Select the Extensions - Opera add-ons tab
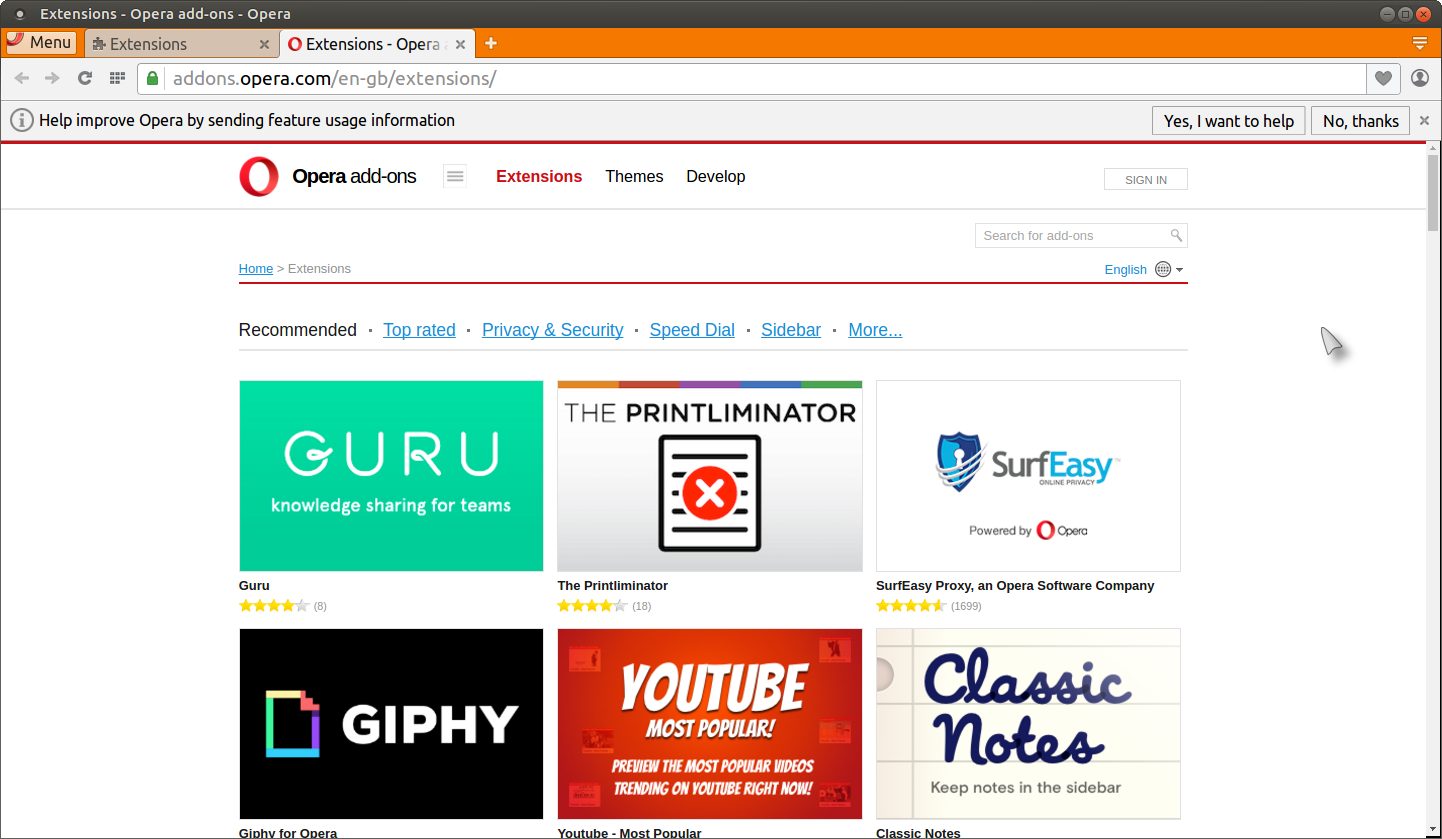1442x839 pixels. pos(378,44)
